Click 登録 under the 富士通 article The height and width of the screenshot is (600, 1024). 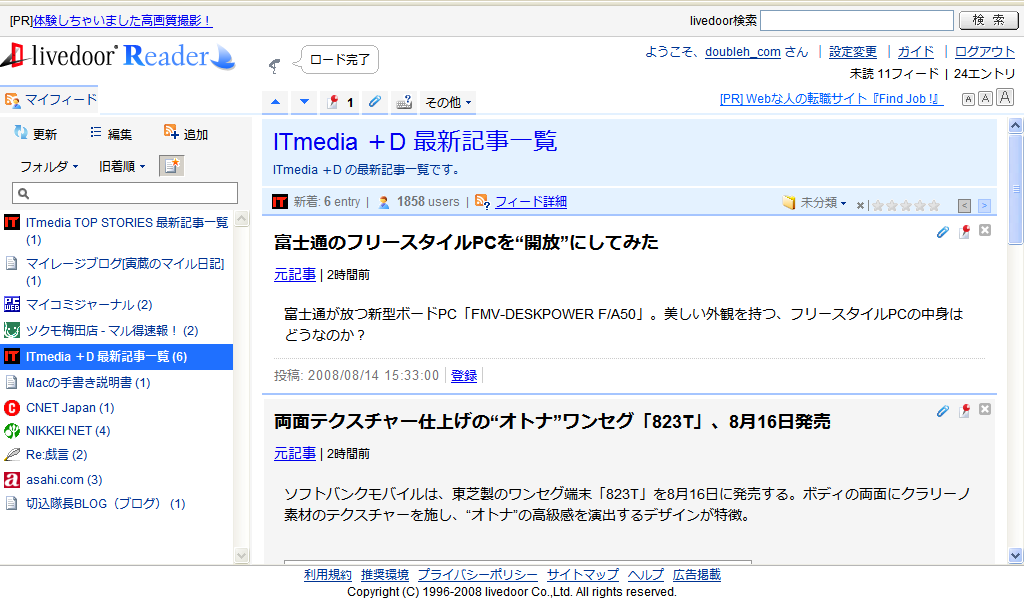click(x=464, y=375)
